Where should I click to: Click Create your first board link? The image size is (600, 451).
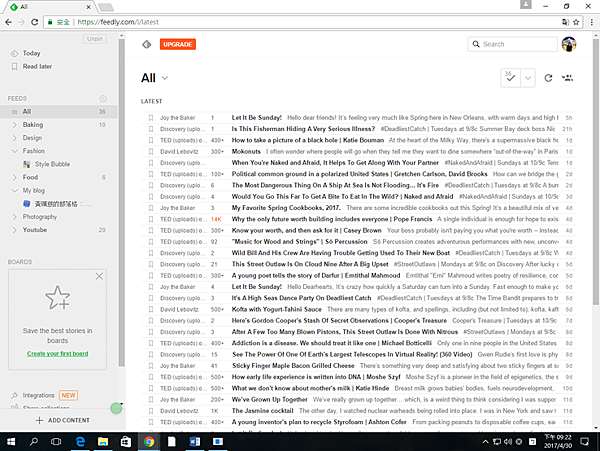pos(57,353)
